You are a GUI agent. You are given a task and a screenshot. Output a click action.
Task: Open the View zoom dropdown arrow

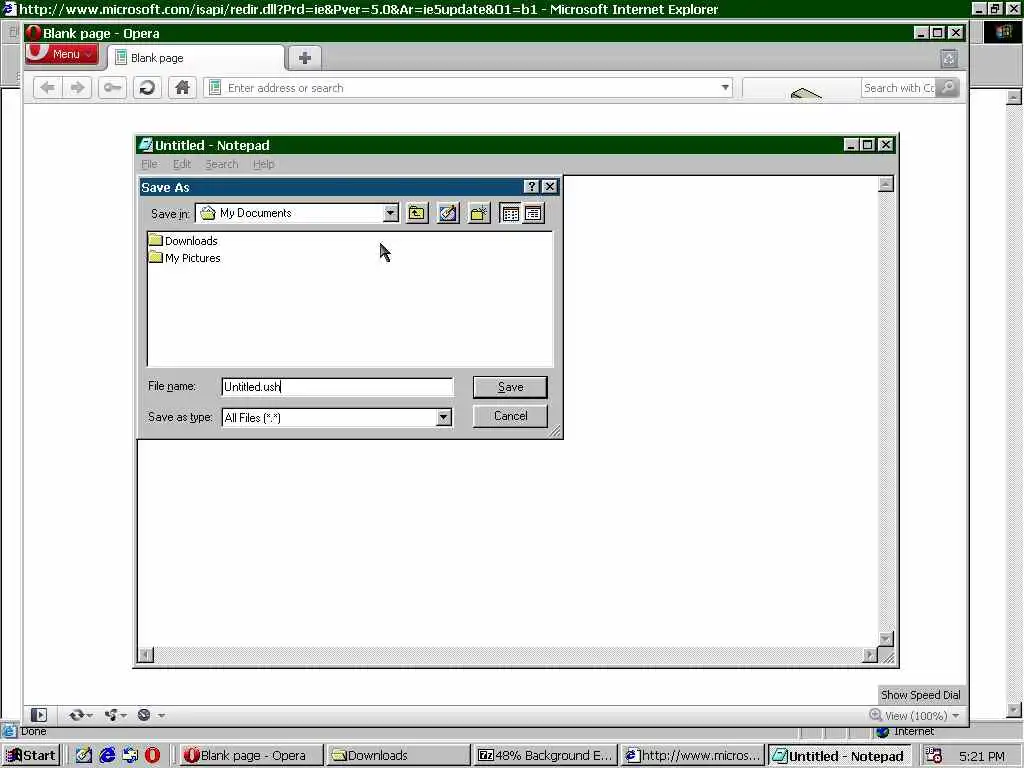coord(956,716)
